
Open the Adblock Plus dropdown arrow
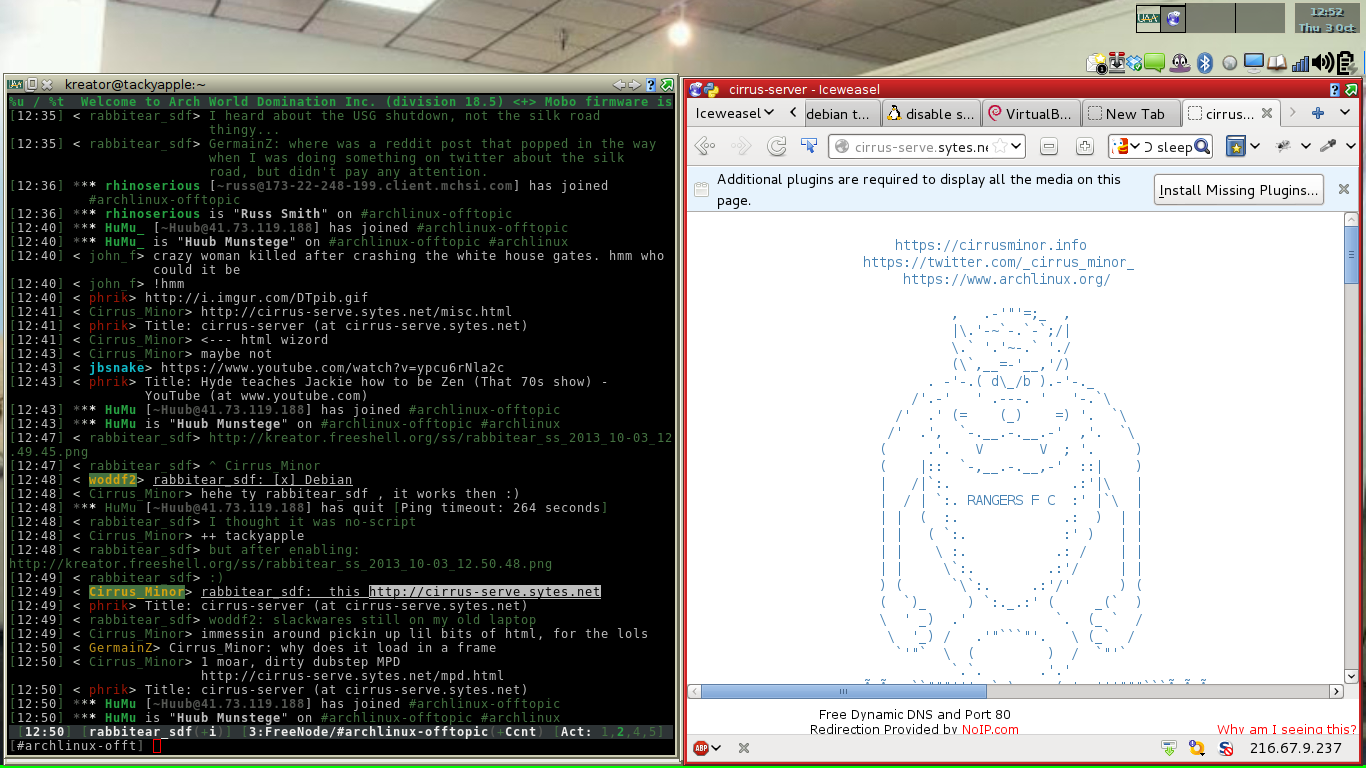click(x=717, y=747)
